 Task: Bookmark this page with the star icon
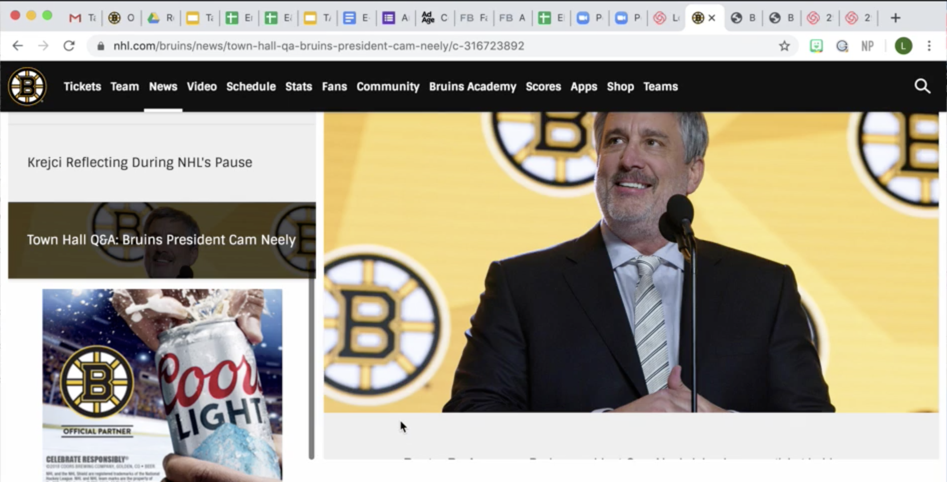pos(784,46)
